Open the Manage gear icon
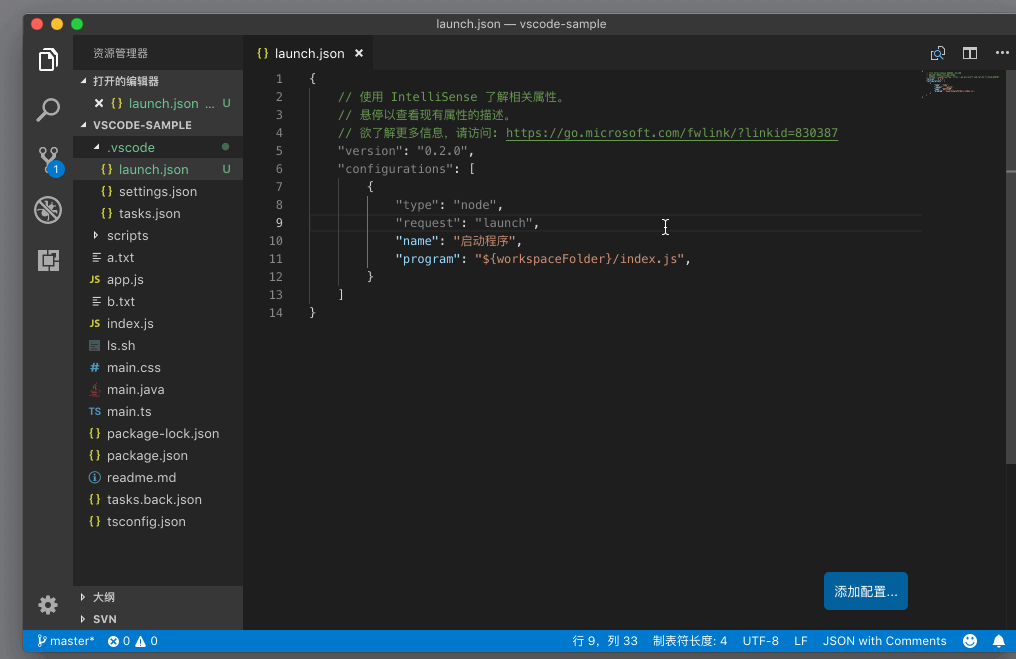This screenshot has height=659, width=1016. [x=48, y=604]
